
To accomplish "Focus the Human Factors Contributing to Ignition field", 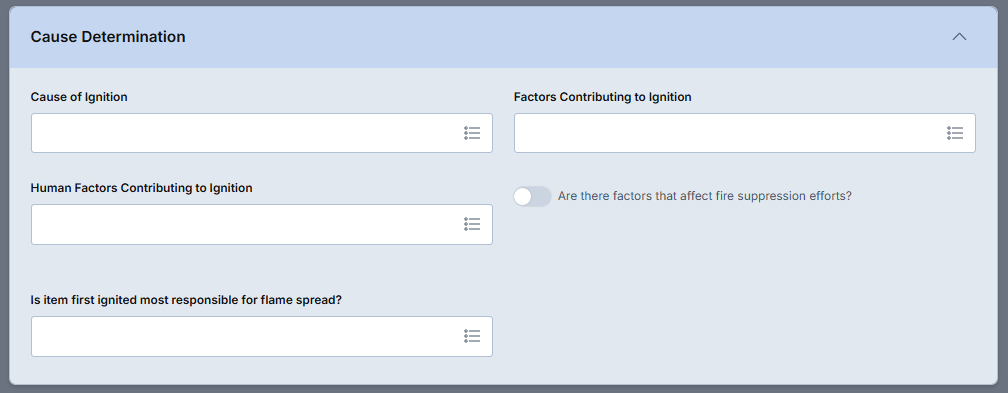I will 262,224.
